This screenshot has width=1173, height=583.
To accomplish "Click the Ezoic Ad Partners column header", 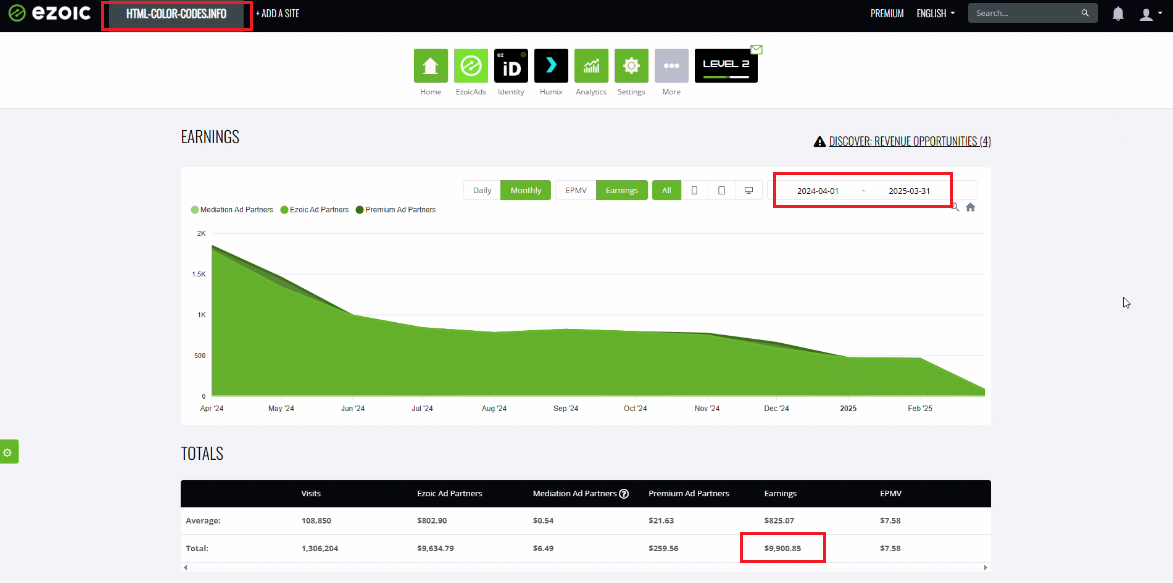I will (450, 494).
